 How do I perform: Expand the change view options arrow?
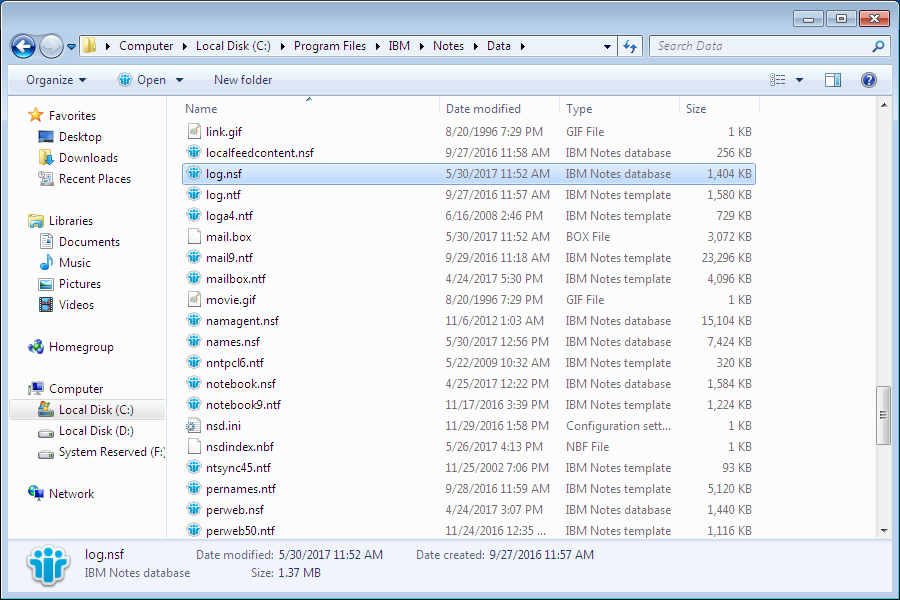click(799, 80)
